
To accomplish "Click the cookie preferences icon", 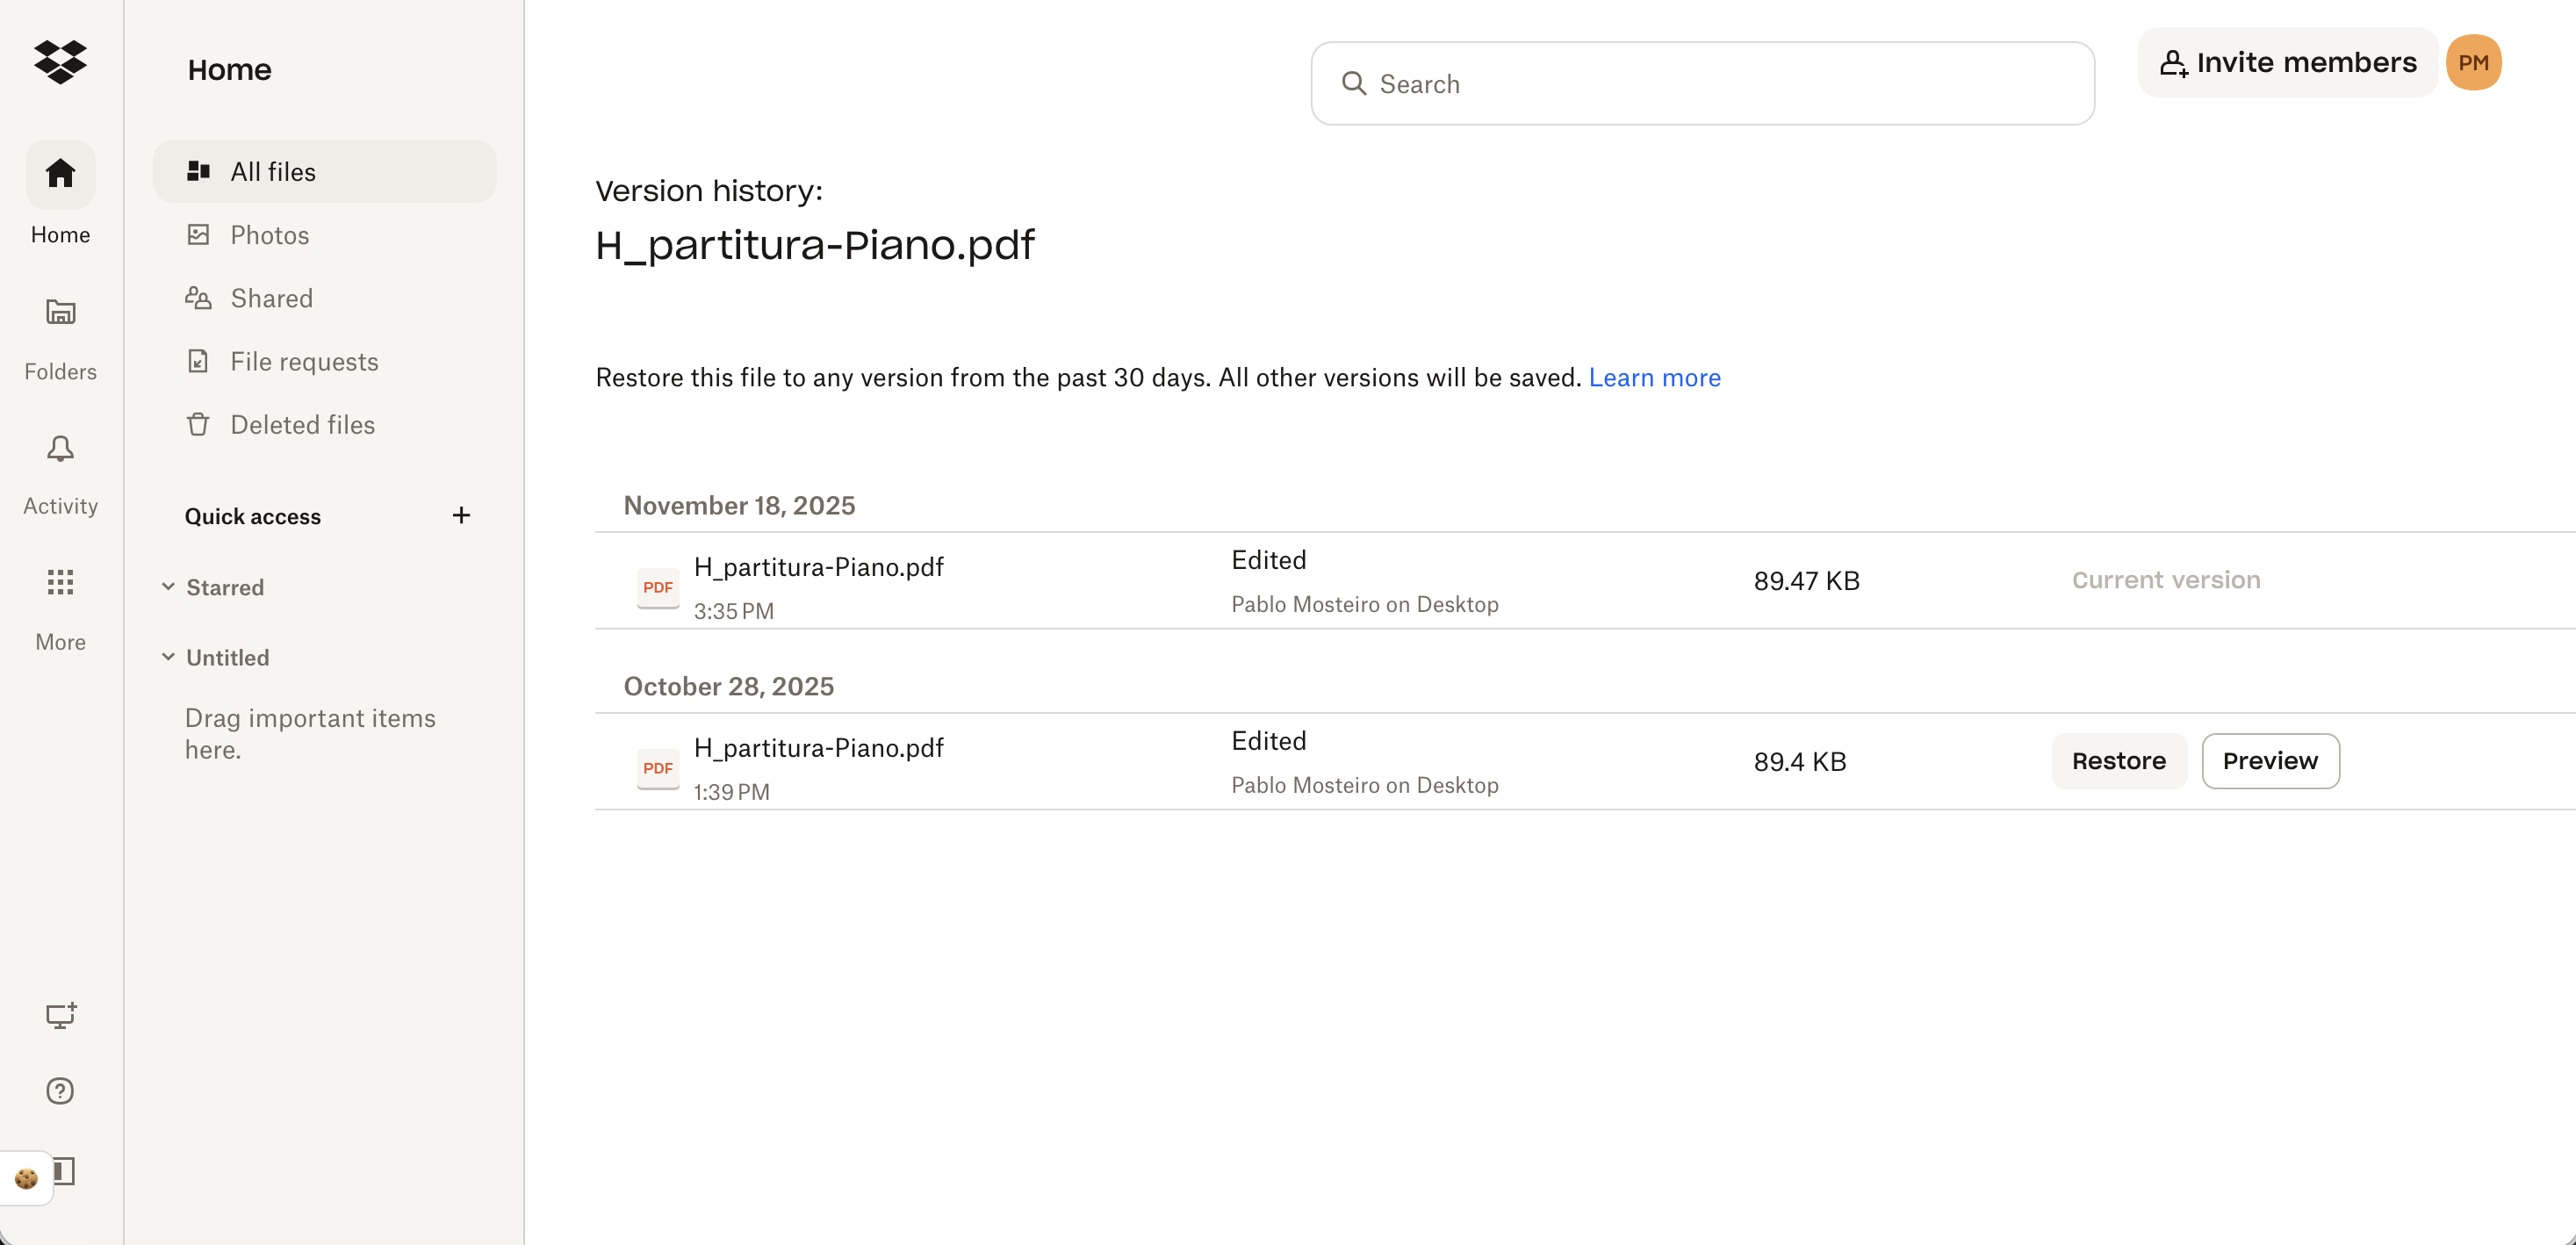I will 26,1178.
